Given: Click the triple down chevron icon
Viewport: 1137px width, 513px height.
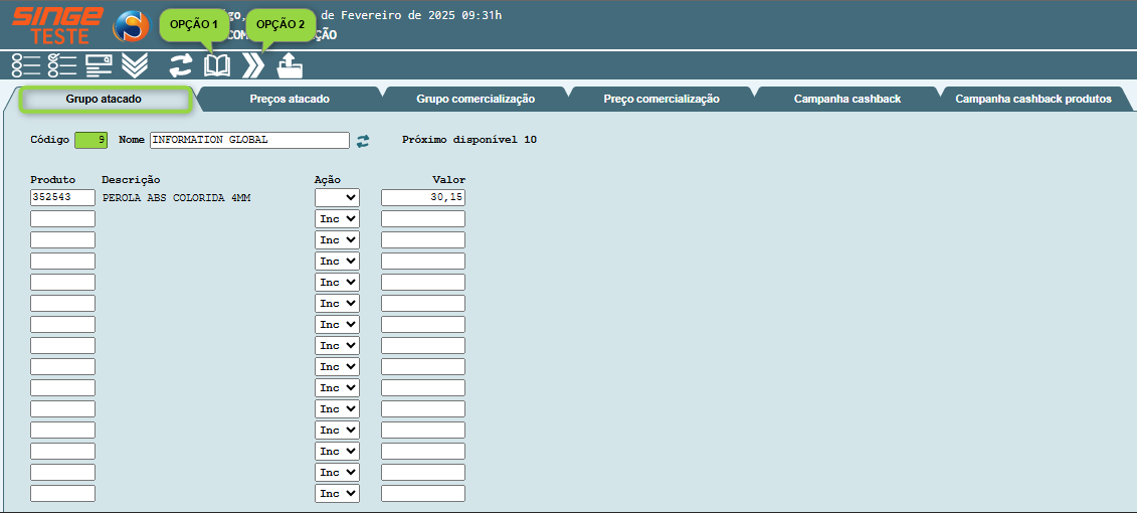Looking at the screenshot, I should pos(135,66).
